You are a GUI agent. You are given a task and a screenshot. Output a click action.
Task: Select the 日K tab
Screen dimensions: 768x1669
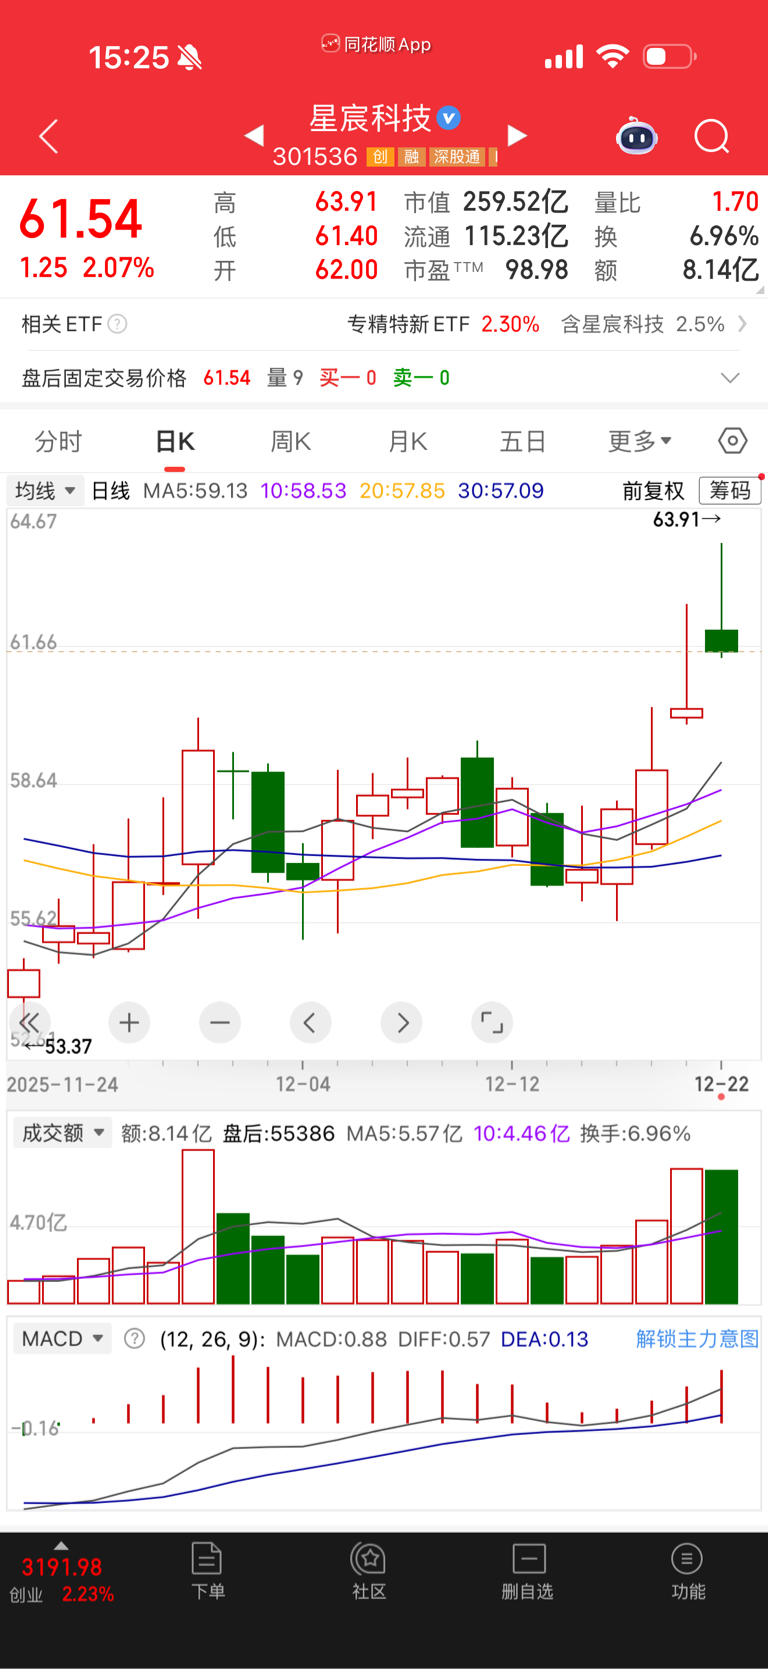pyautogui.click(x=175, y=441)
